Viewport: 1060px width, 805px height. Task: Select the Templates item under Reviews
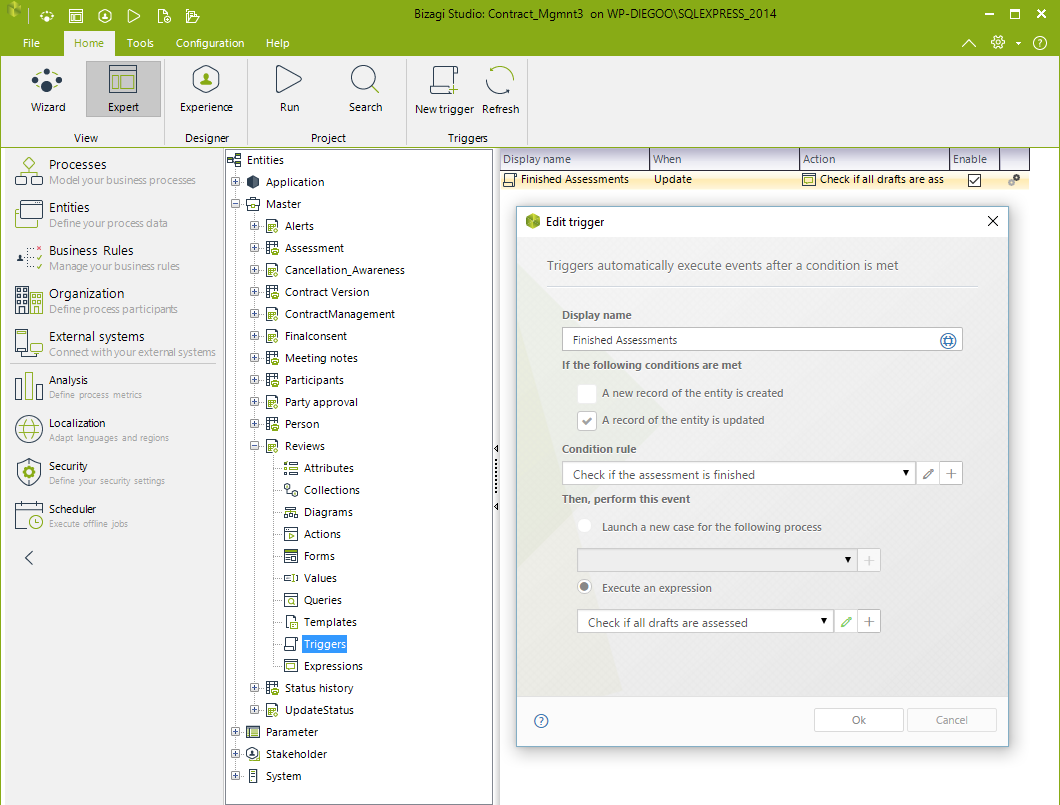point(330,622)
